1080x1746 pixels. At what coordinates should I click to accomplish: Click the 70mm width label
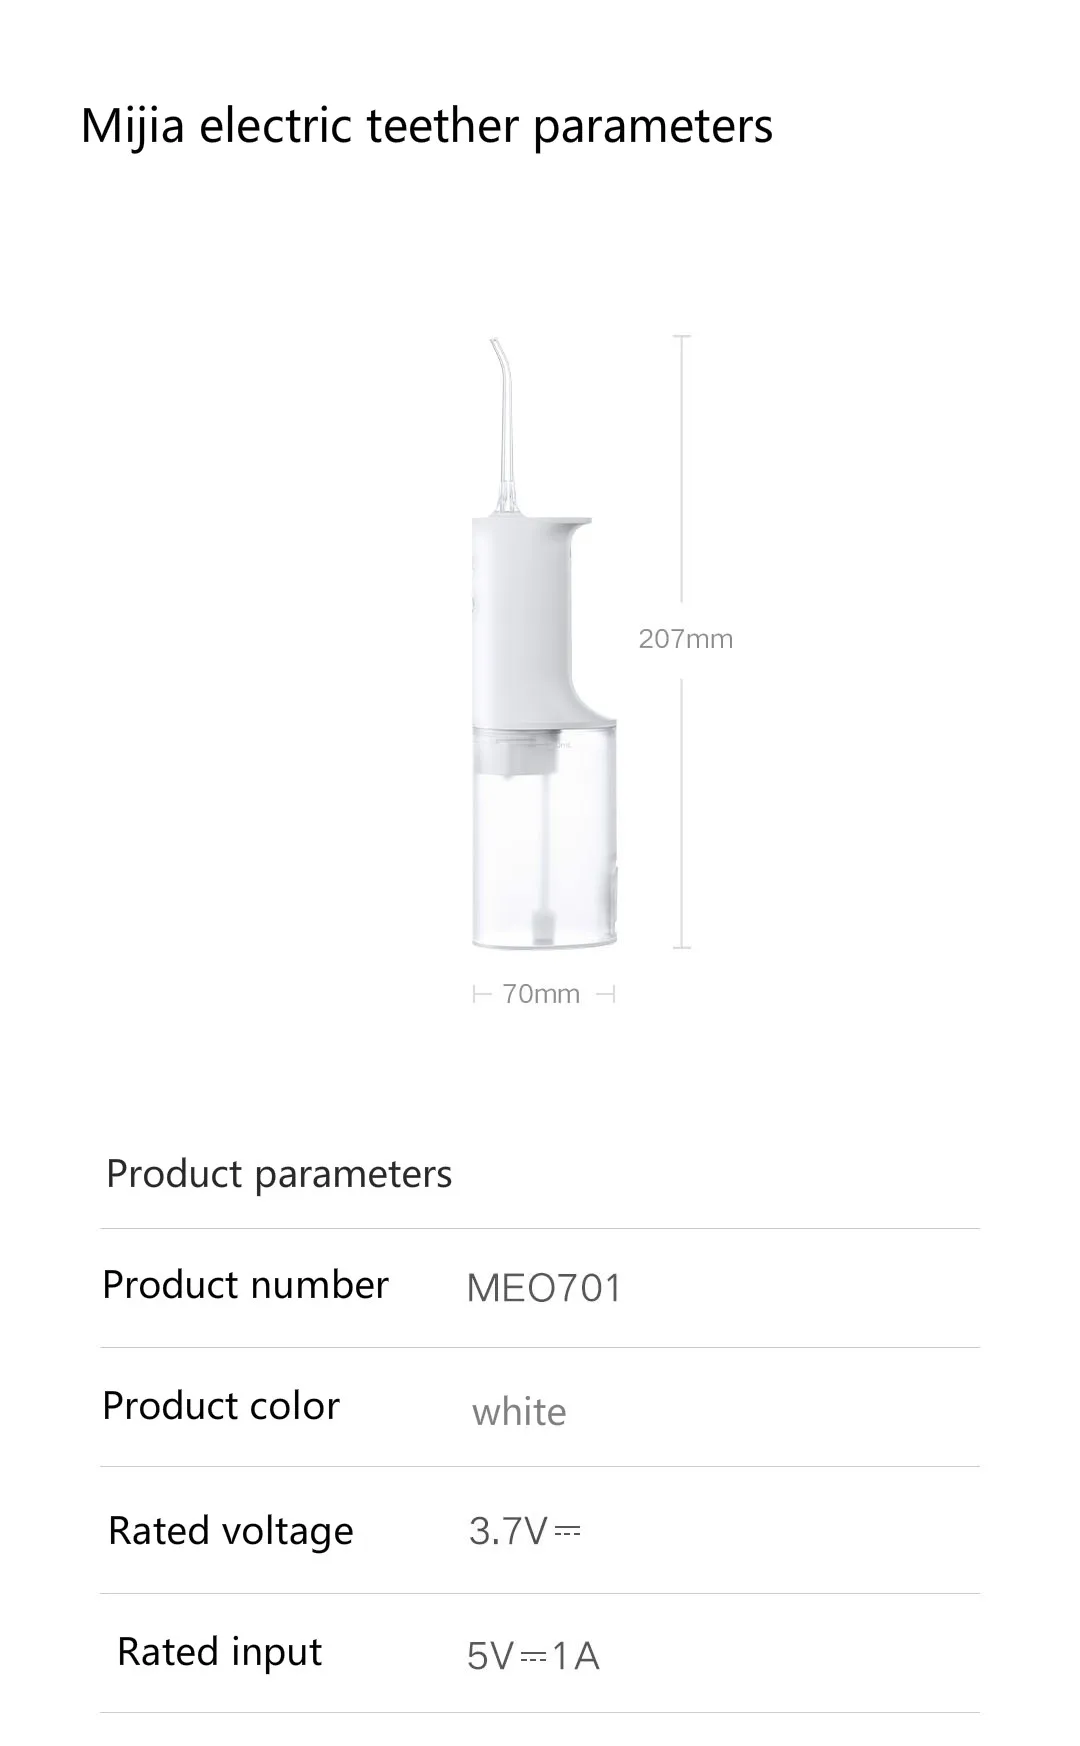coord(541,994)
